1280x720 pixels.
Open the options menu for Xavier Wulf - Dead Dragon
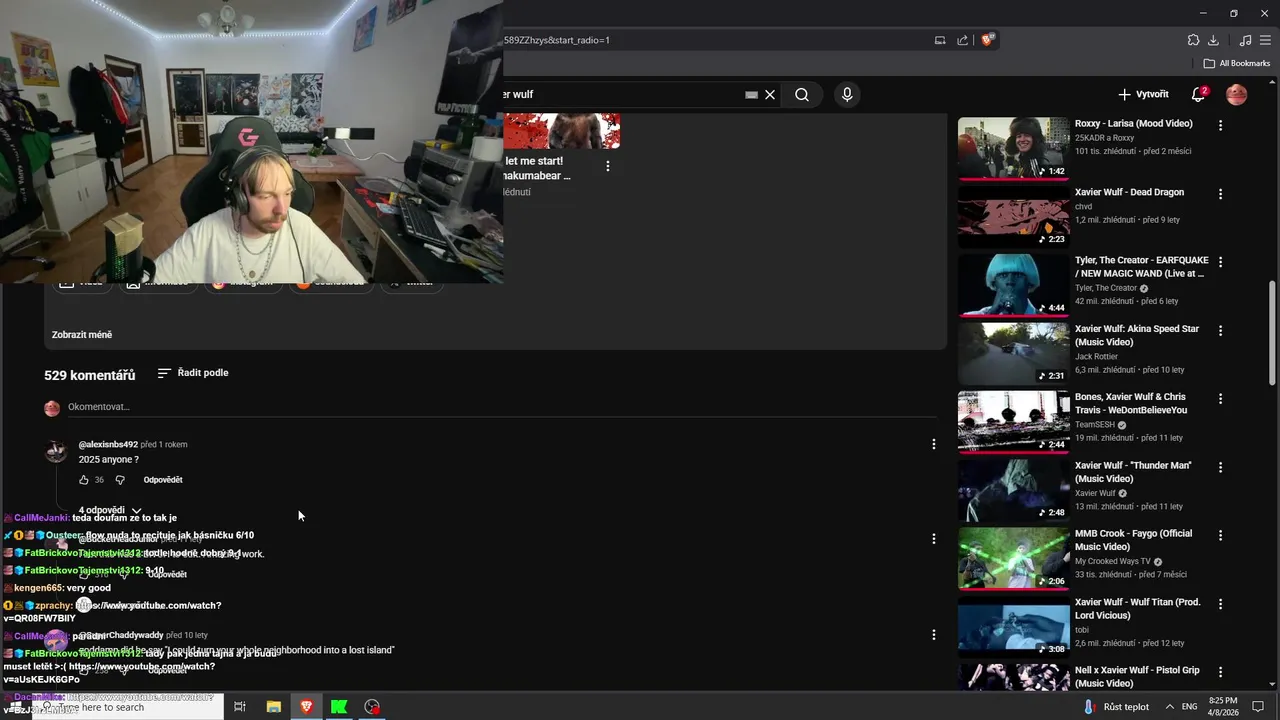point(1220,193)
